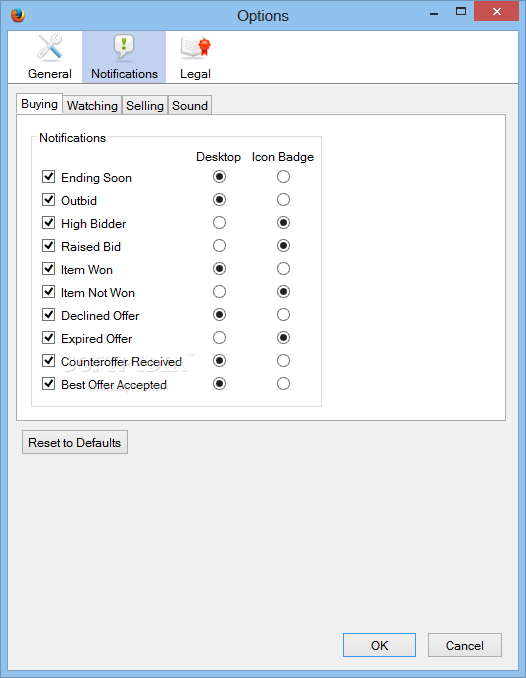
Task: Click the Notifications group label
Action: (x=72, y=138)
